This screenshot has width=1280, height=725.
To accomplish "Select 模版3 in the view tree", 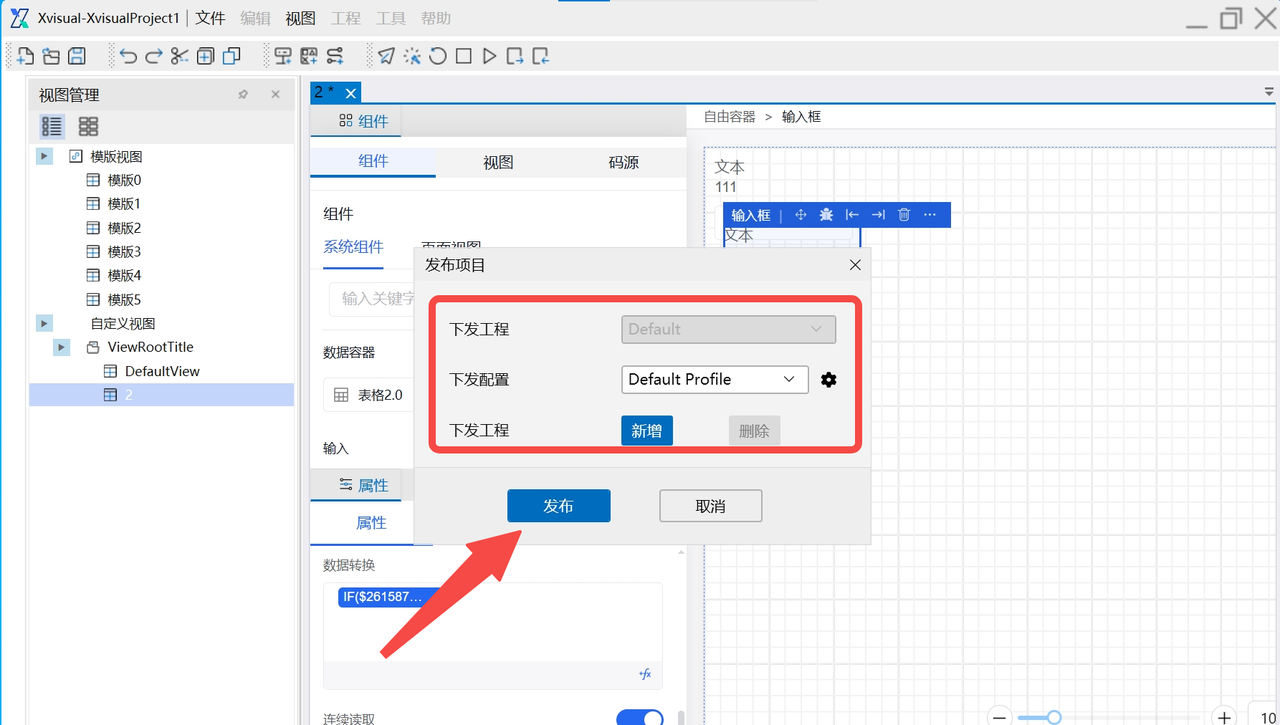I will [x=124, y=251].
